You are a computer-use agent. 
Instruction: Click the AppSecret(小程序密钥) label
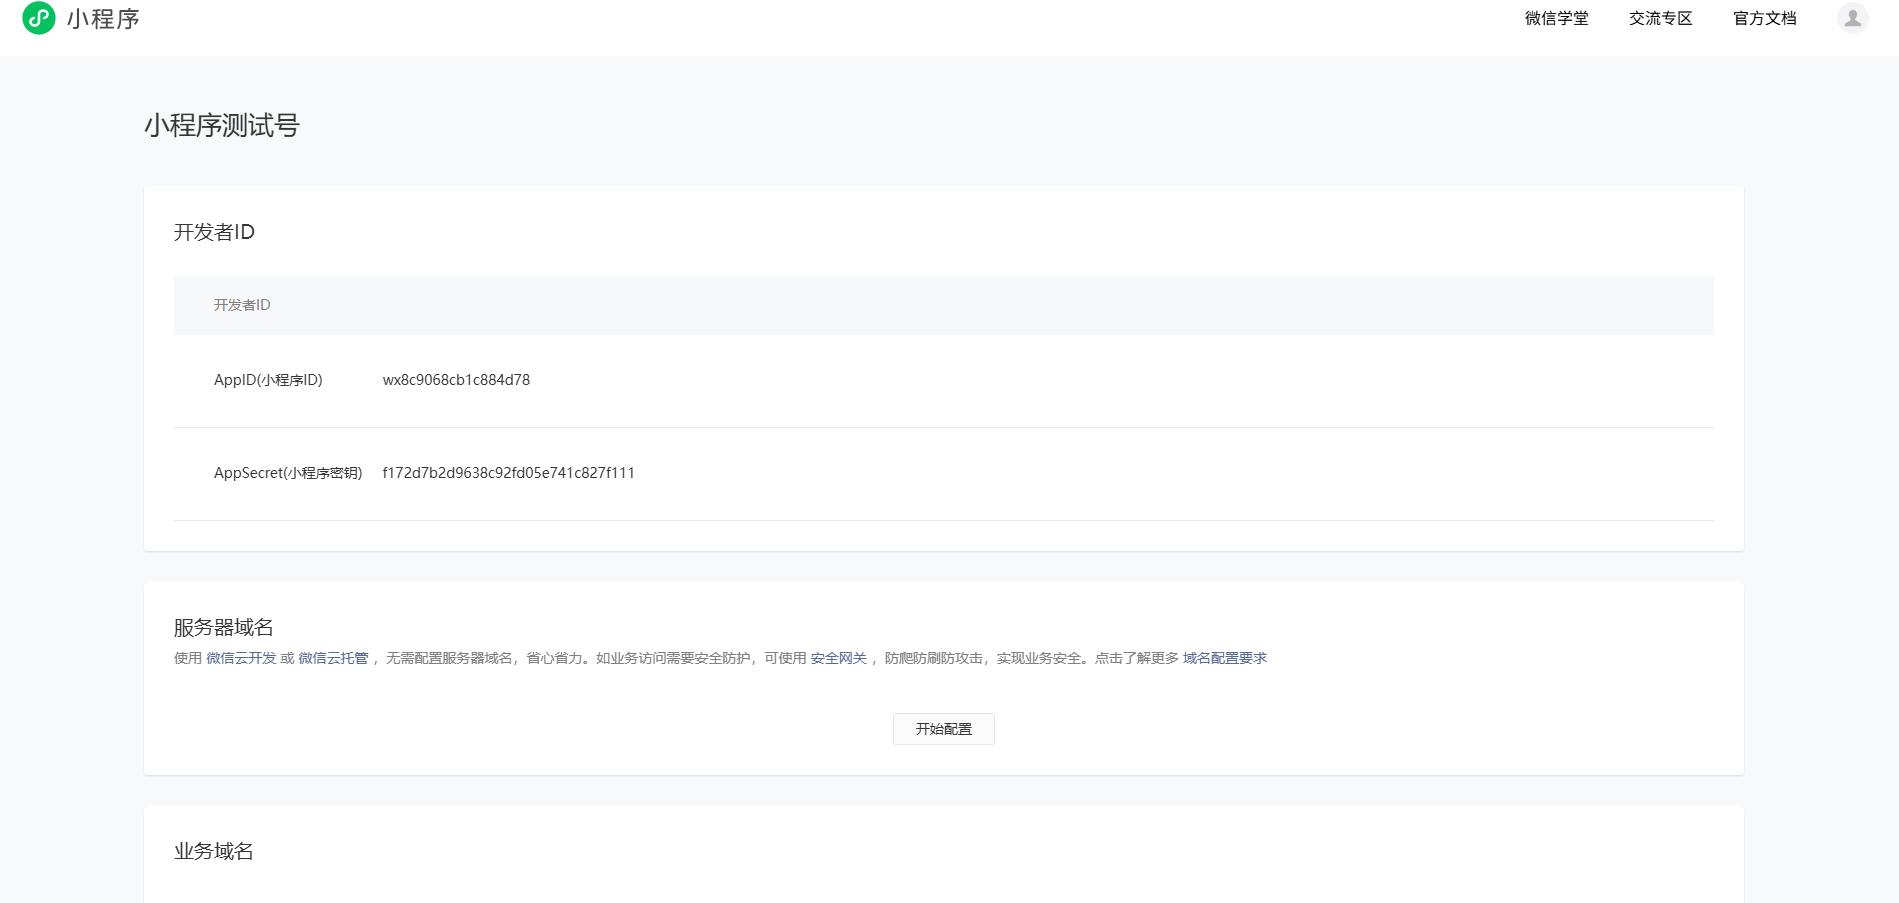click(288, 473)
